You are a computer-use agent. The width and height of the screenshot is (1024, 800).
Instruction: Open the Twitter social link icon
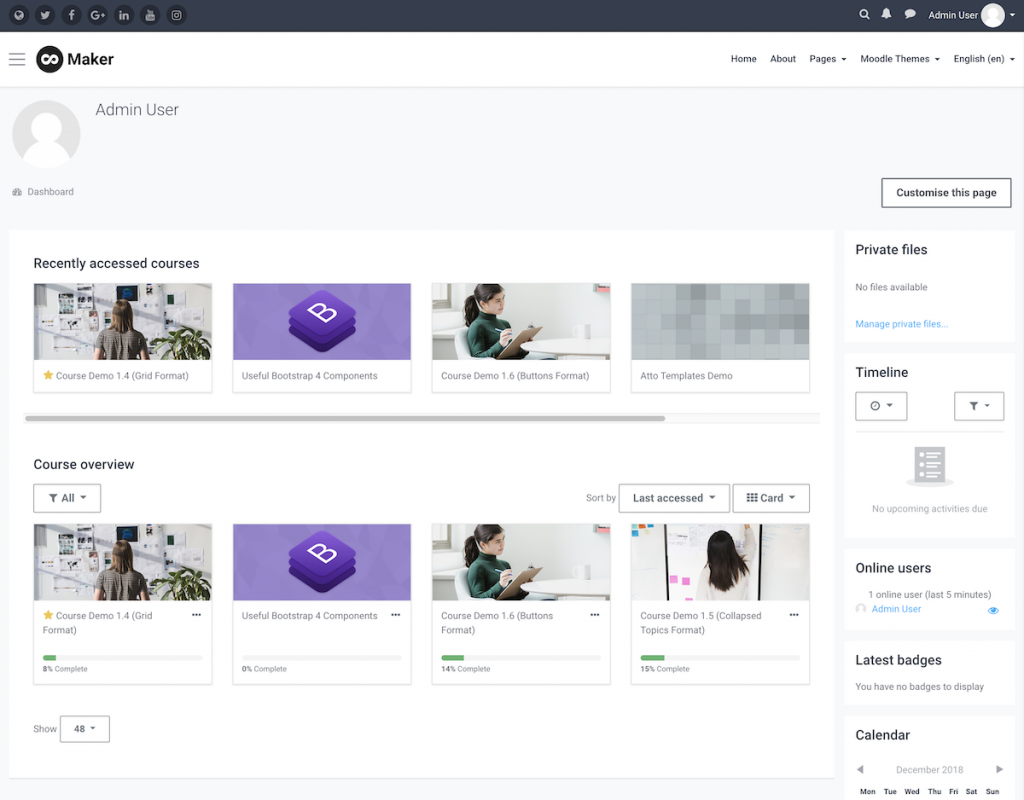tap(45, 15)
